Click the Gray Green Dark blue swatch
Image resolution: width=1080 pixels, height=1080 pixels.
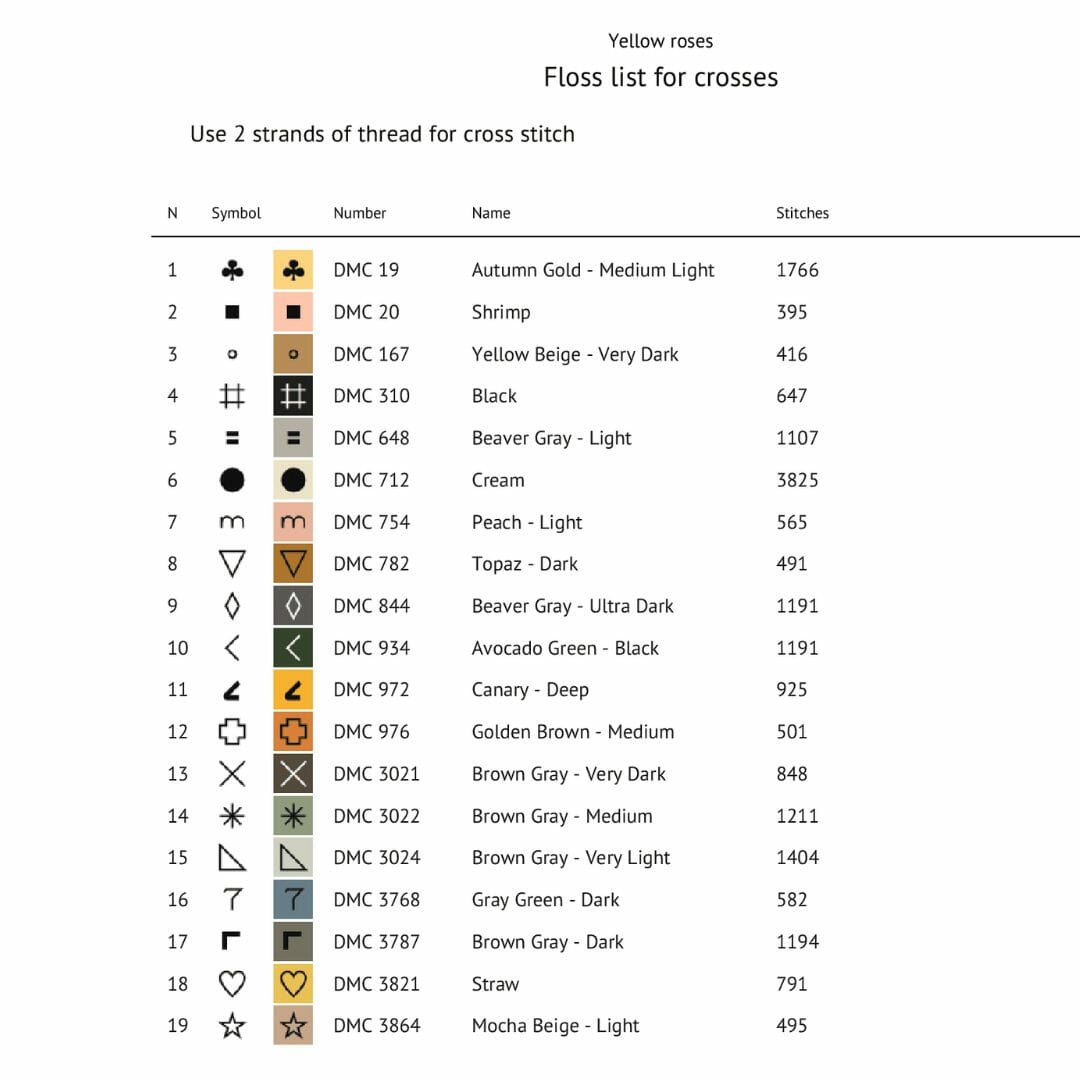coord(293,900)
